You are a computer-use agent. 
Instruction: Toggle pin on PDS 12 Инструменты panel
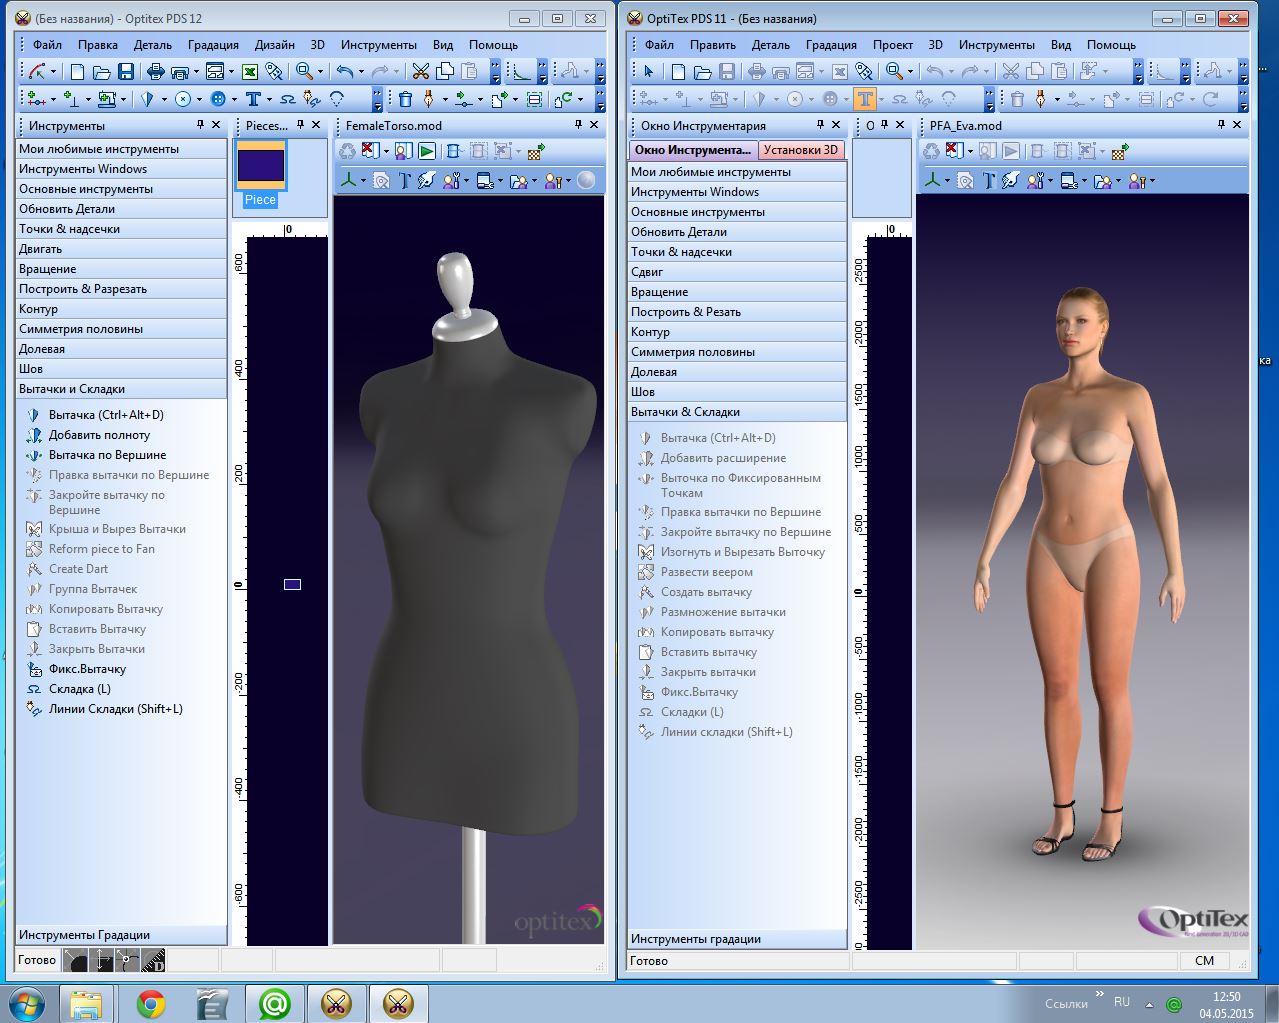(x=201, y=125)
